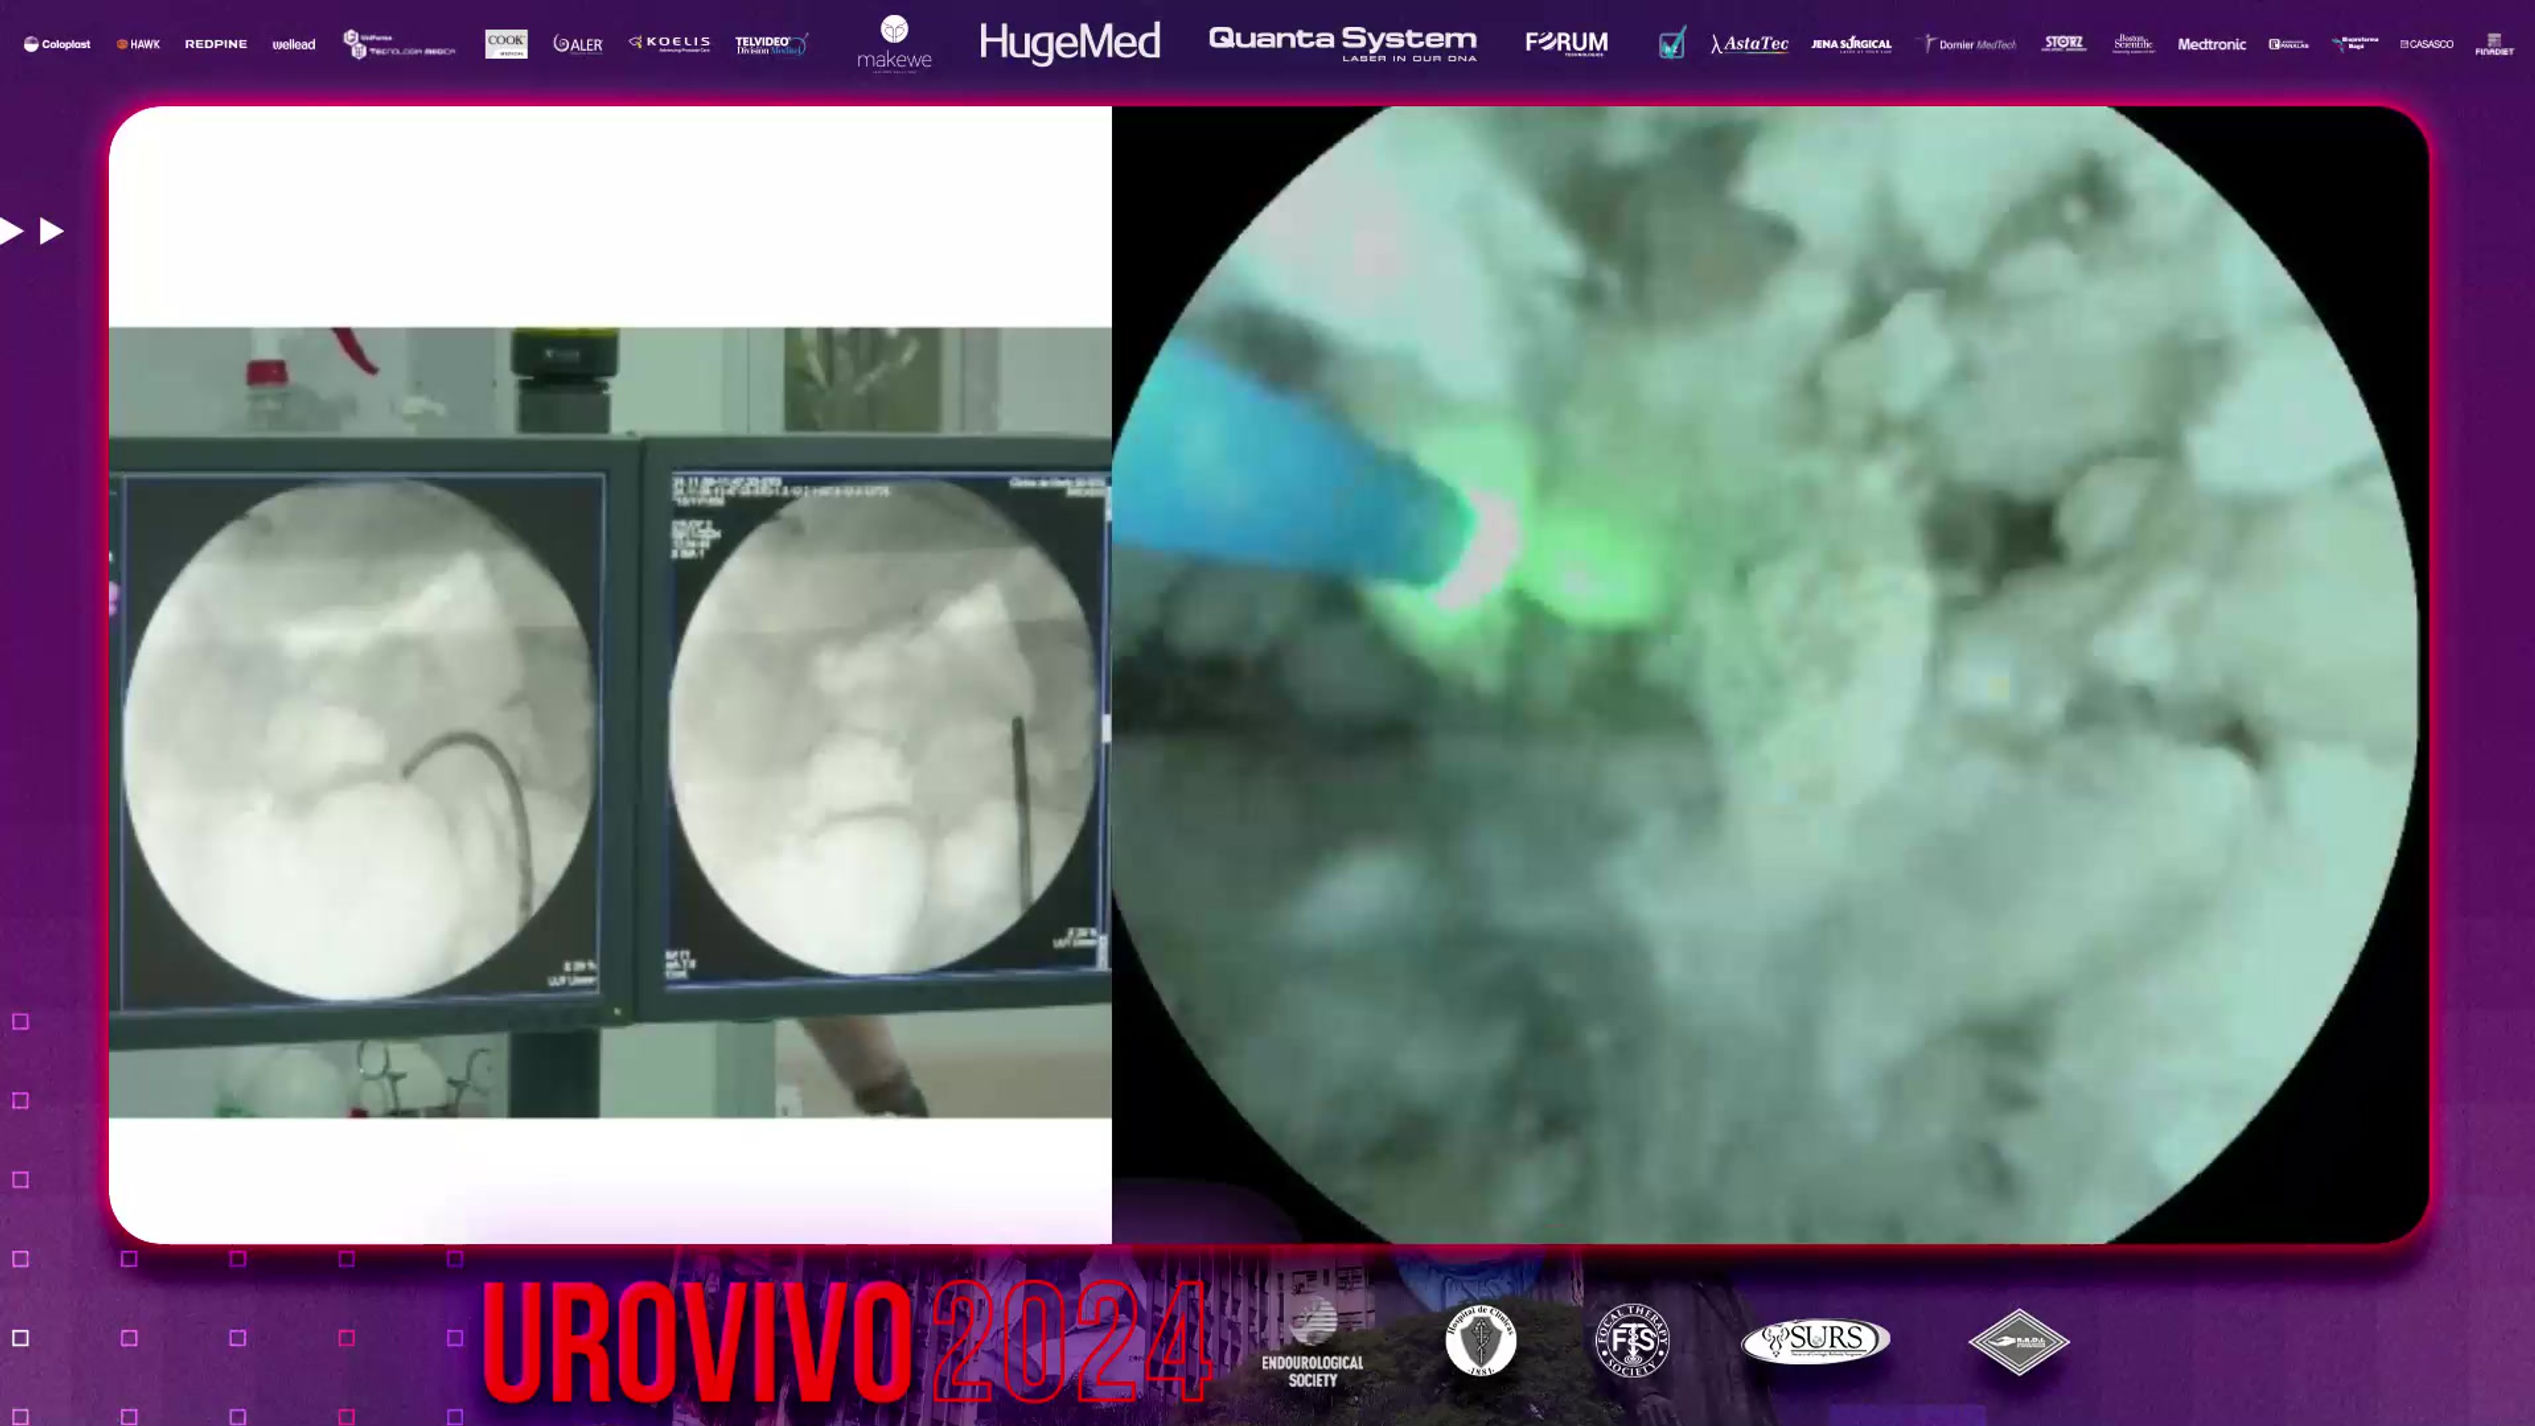
Task: Click the AstaTec sponsor logo
Action: pyautogui.click(x=1749, y=44)
